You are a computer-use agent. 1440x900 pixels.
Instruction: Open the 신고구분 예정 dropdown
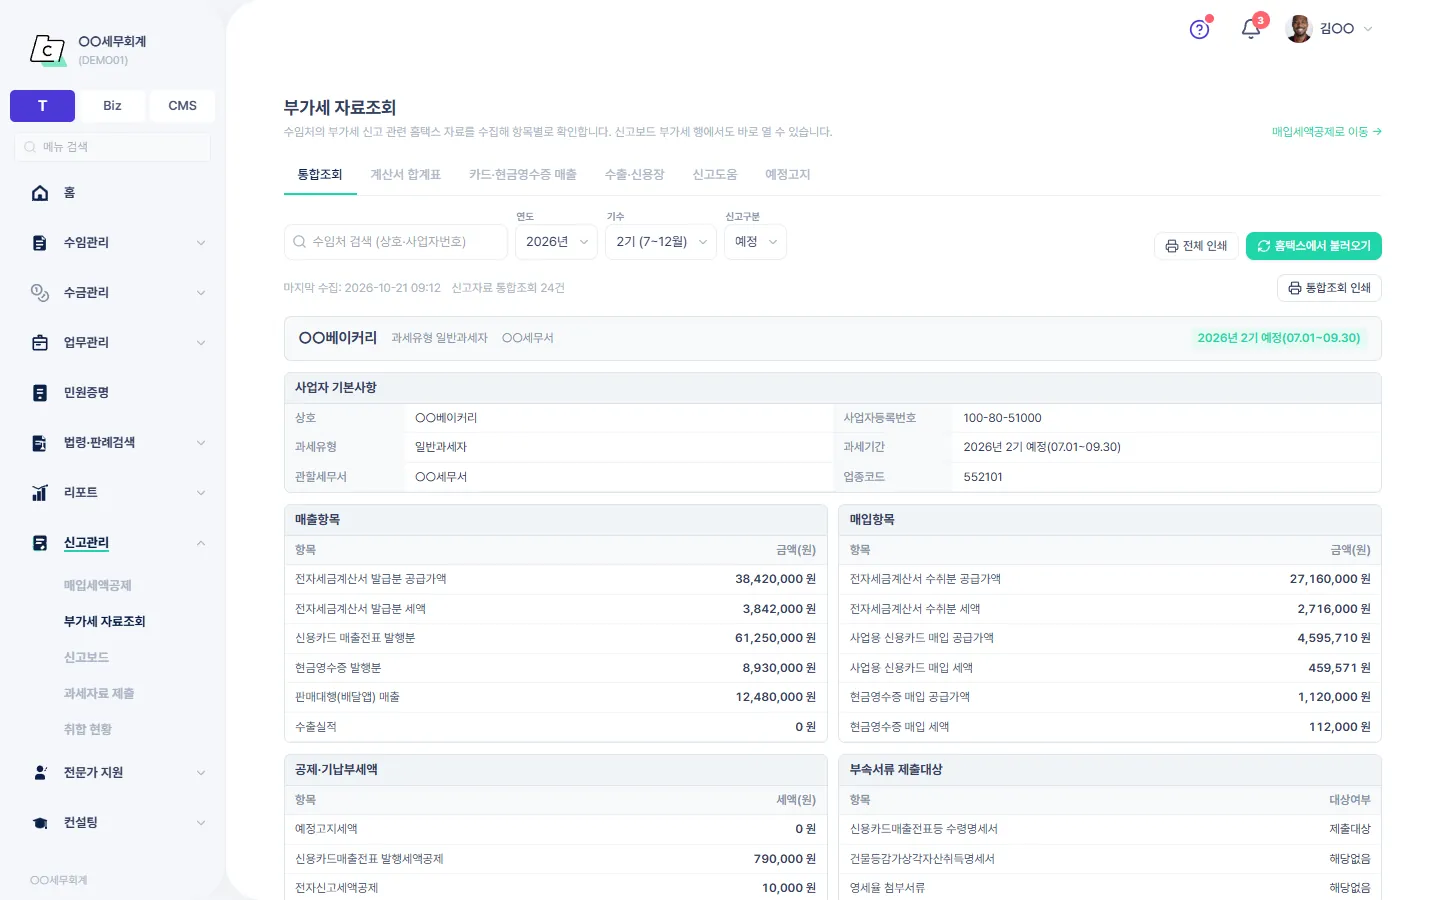pos(756,242)
